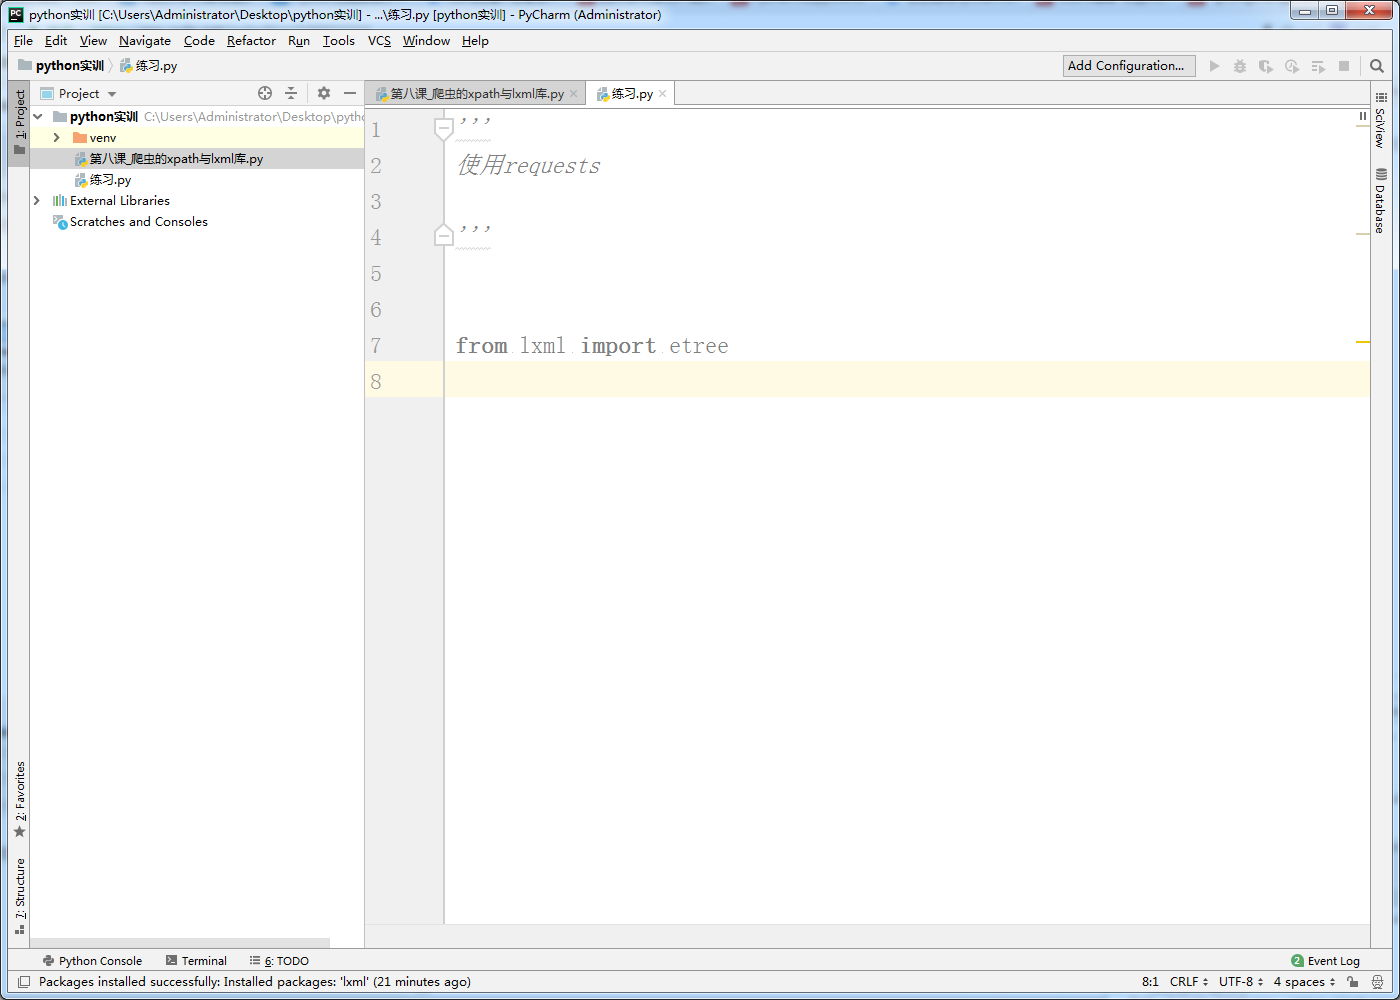Open the Run menu
Image resolution: width=1400 pixels, height=1000 pixels.
click(x=298, y=41)
